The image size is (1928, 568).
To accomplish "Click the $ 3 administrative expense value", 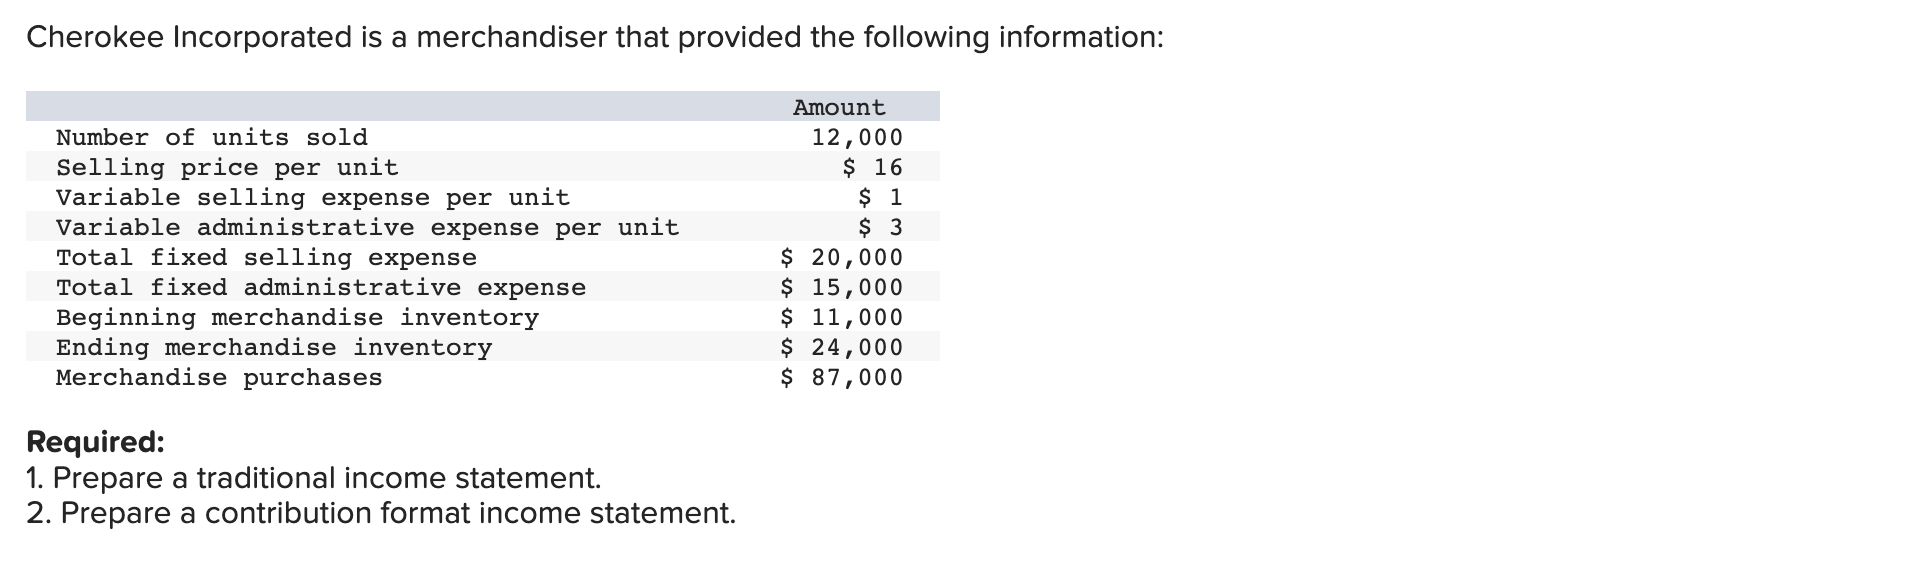I will point(881,227).
